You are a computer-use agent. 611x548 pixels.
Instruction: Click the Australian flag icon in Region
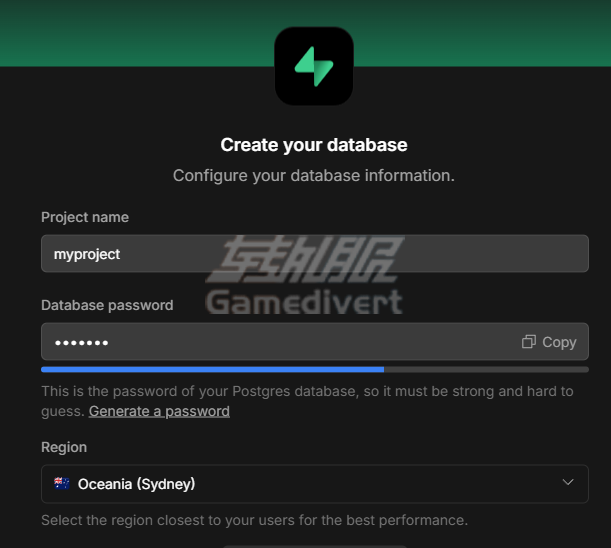click(62, 484)
